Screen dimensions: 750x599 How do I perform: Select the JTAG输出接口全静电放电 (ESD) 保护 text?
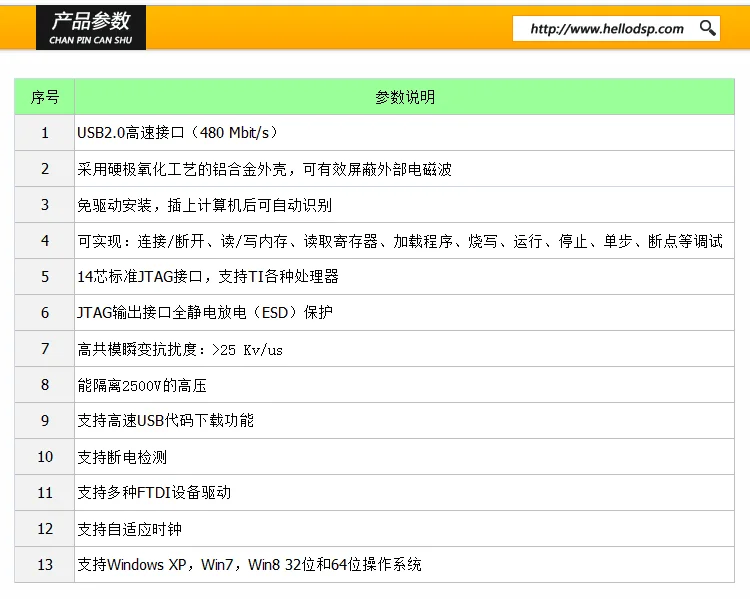[x=205, y=313]
